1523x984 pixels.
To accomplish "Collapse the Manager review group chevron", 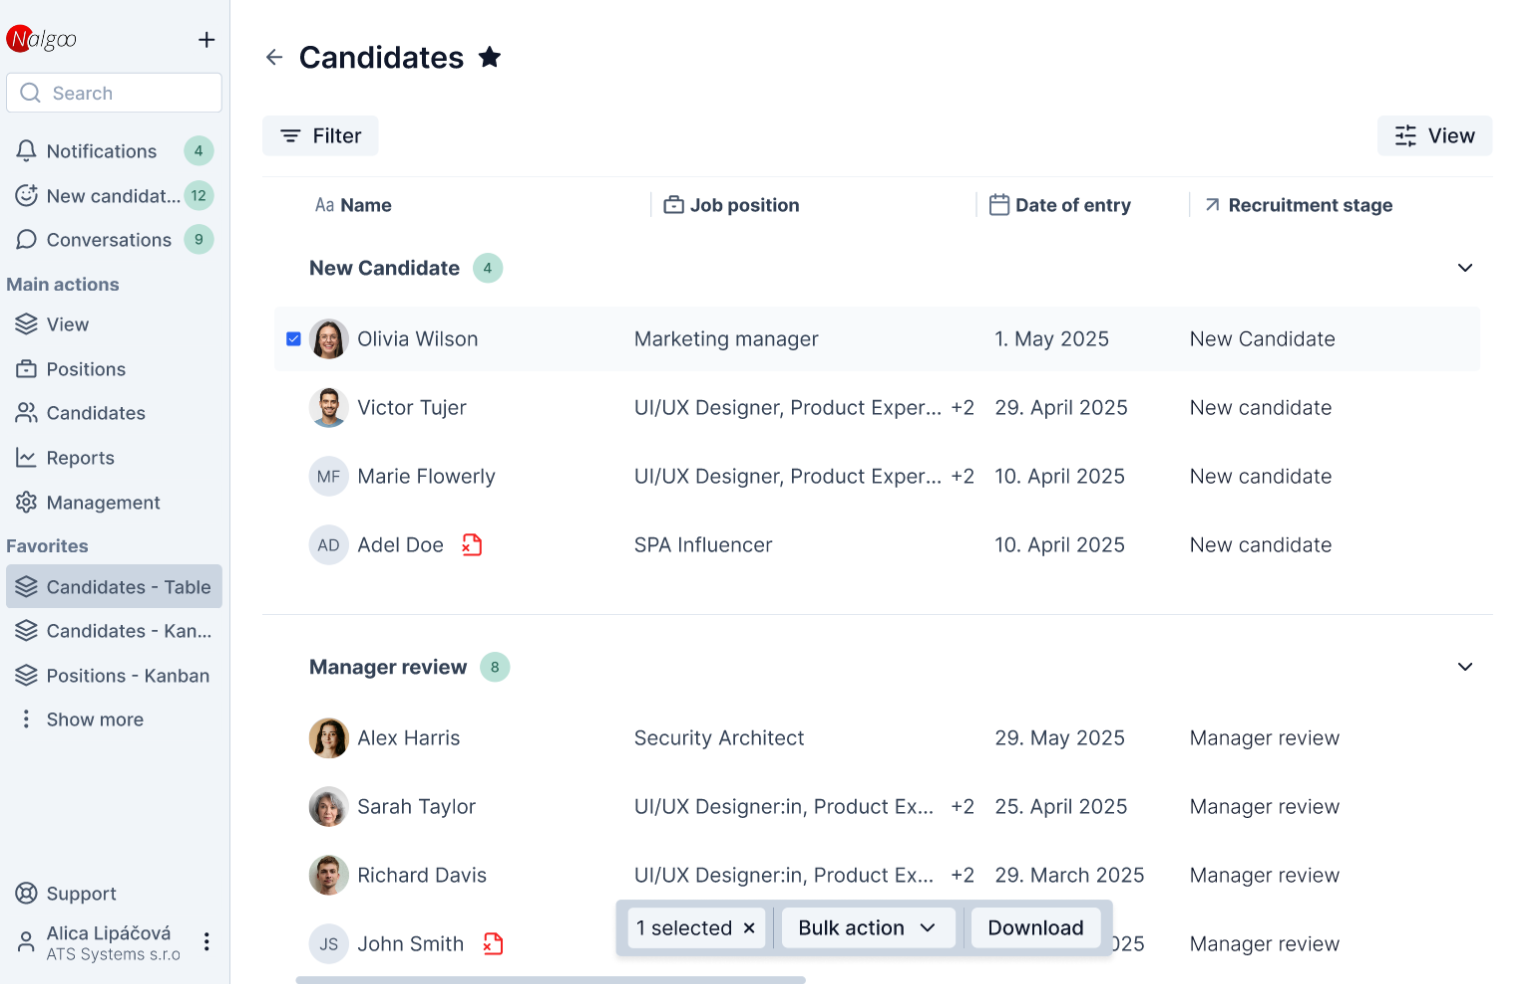I will (1464, 667).
